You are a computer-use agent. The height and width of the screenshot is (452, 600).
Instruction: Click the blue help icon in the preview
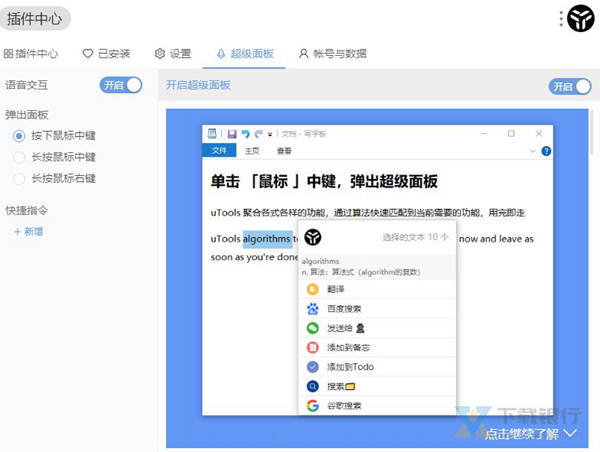point(546,151)
